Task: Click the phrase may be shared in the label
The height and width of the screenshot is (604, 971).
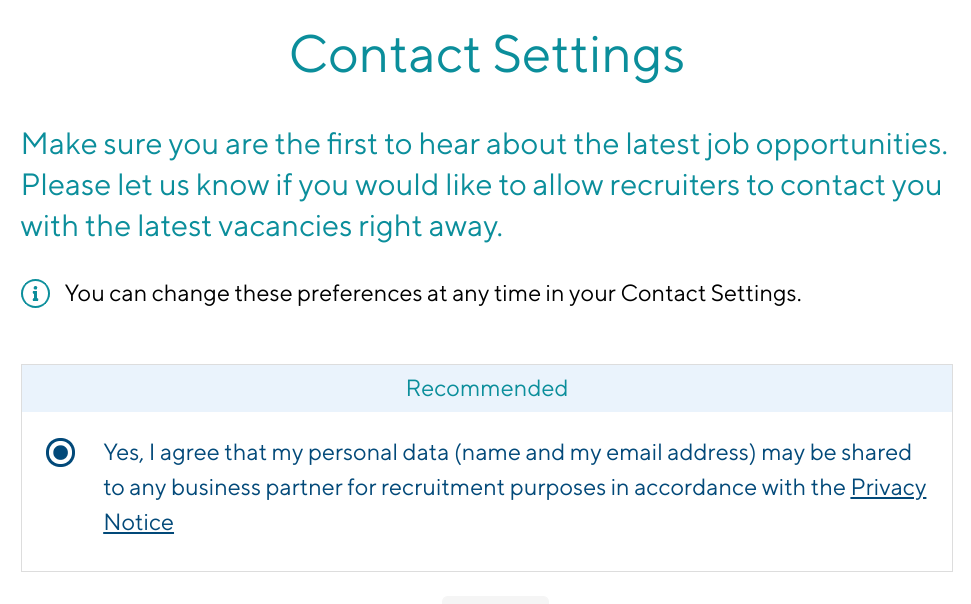Action: 837,453
